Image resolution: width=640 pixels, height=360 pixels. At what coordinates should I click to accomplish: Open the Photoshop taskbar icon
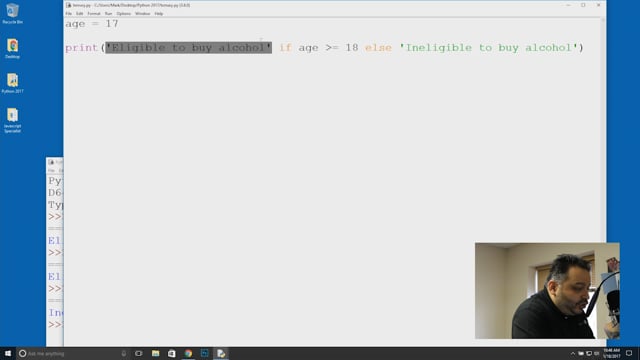pos(204,353)
